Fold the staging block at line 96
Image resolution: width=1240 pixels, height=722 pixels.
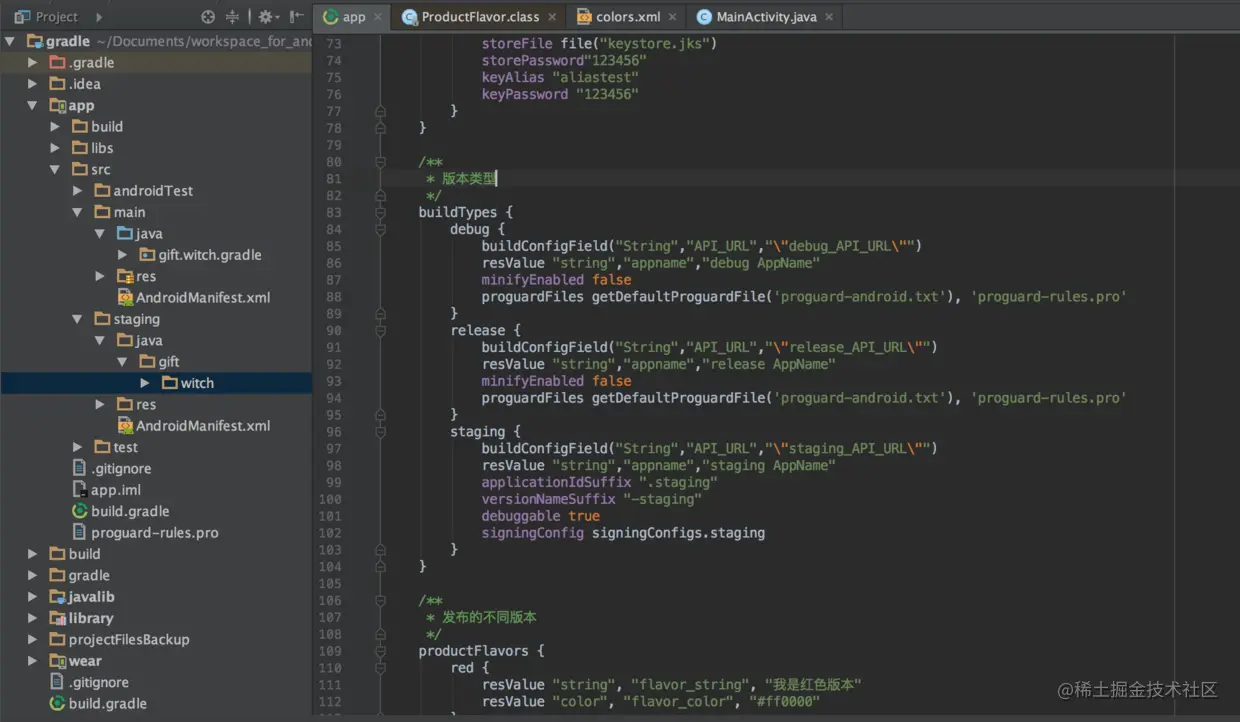click(x=380, y=431)
